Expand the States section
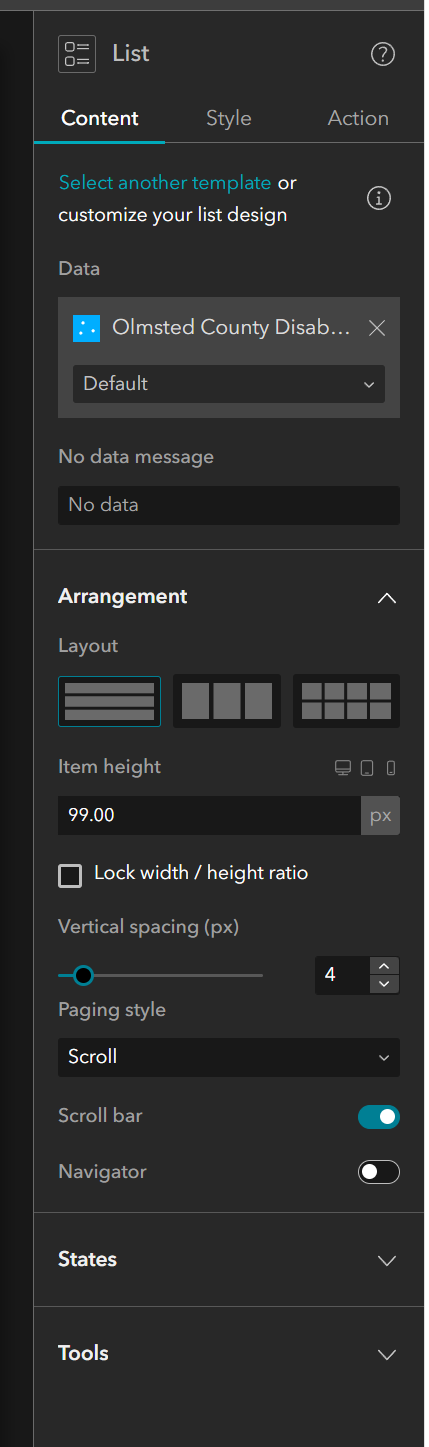The width and height of the screenshot is (429, 1447). [x=229, y=1260]
